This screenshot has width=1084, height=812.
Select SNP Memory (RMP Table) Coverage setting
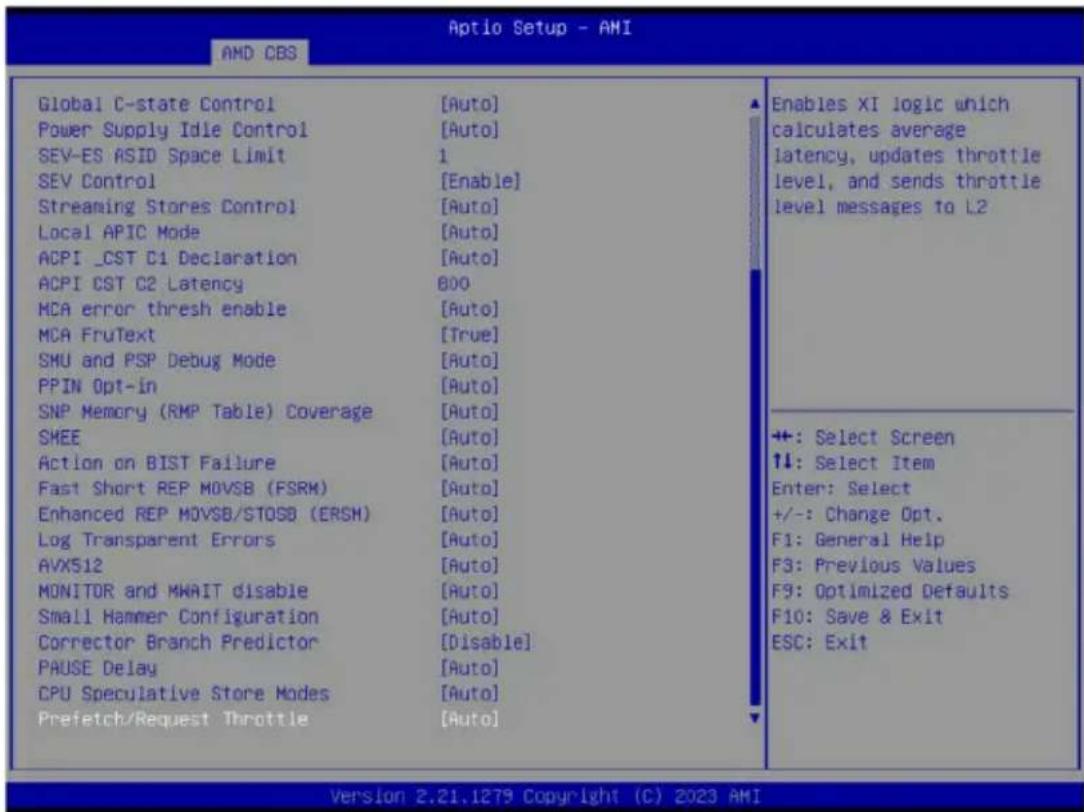pyautogui.click(x=205, y=411)
